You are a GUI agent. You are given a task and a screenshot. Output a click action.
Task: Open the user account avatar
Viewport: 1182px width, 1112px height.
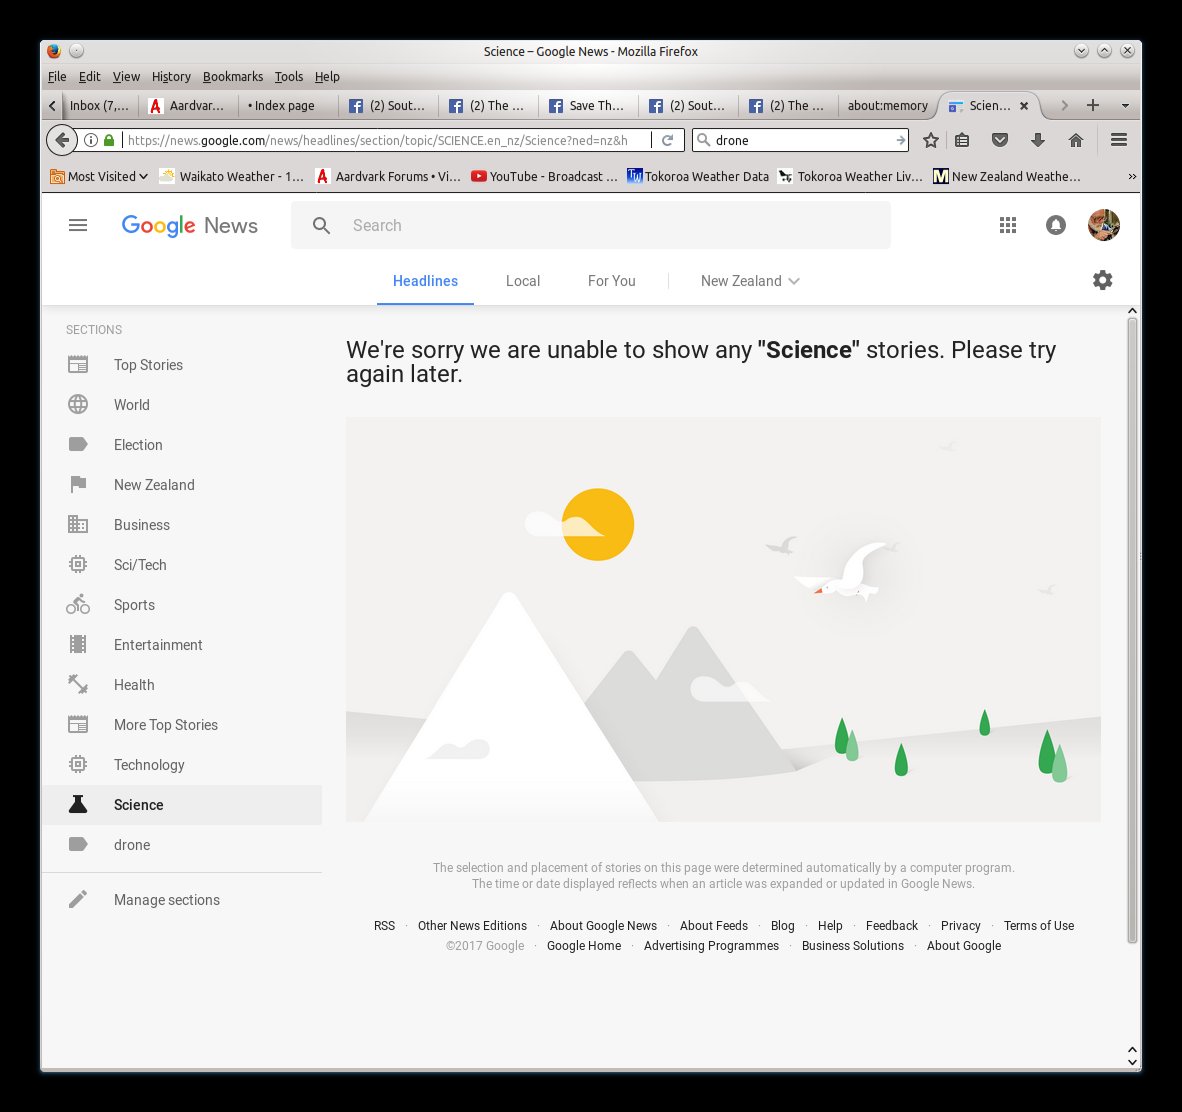1104,225
